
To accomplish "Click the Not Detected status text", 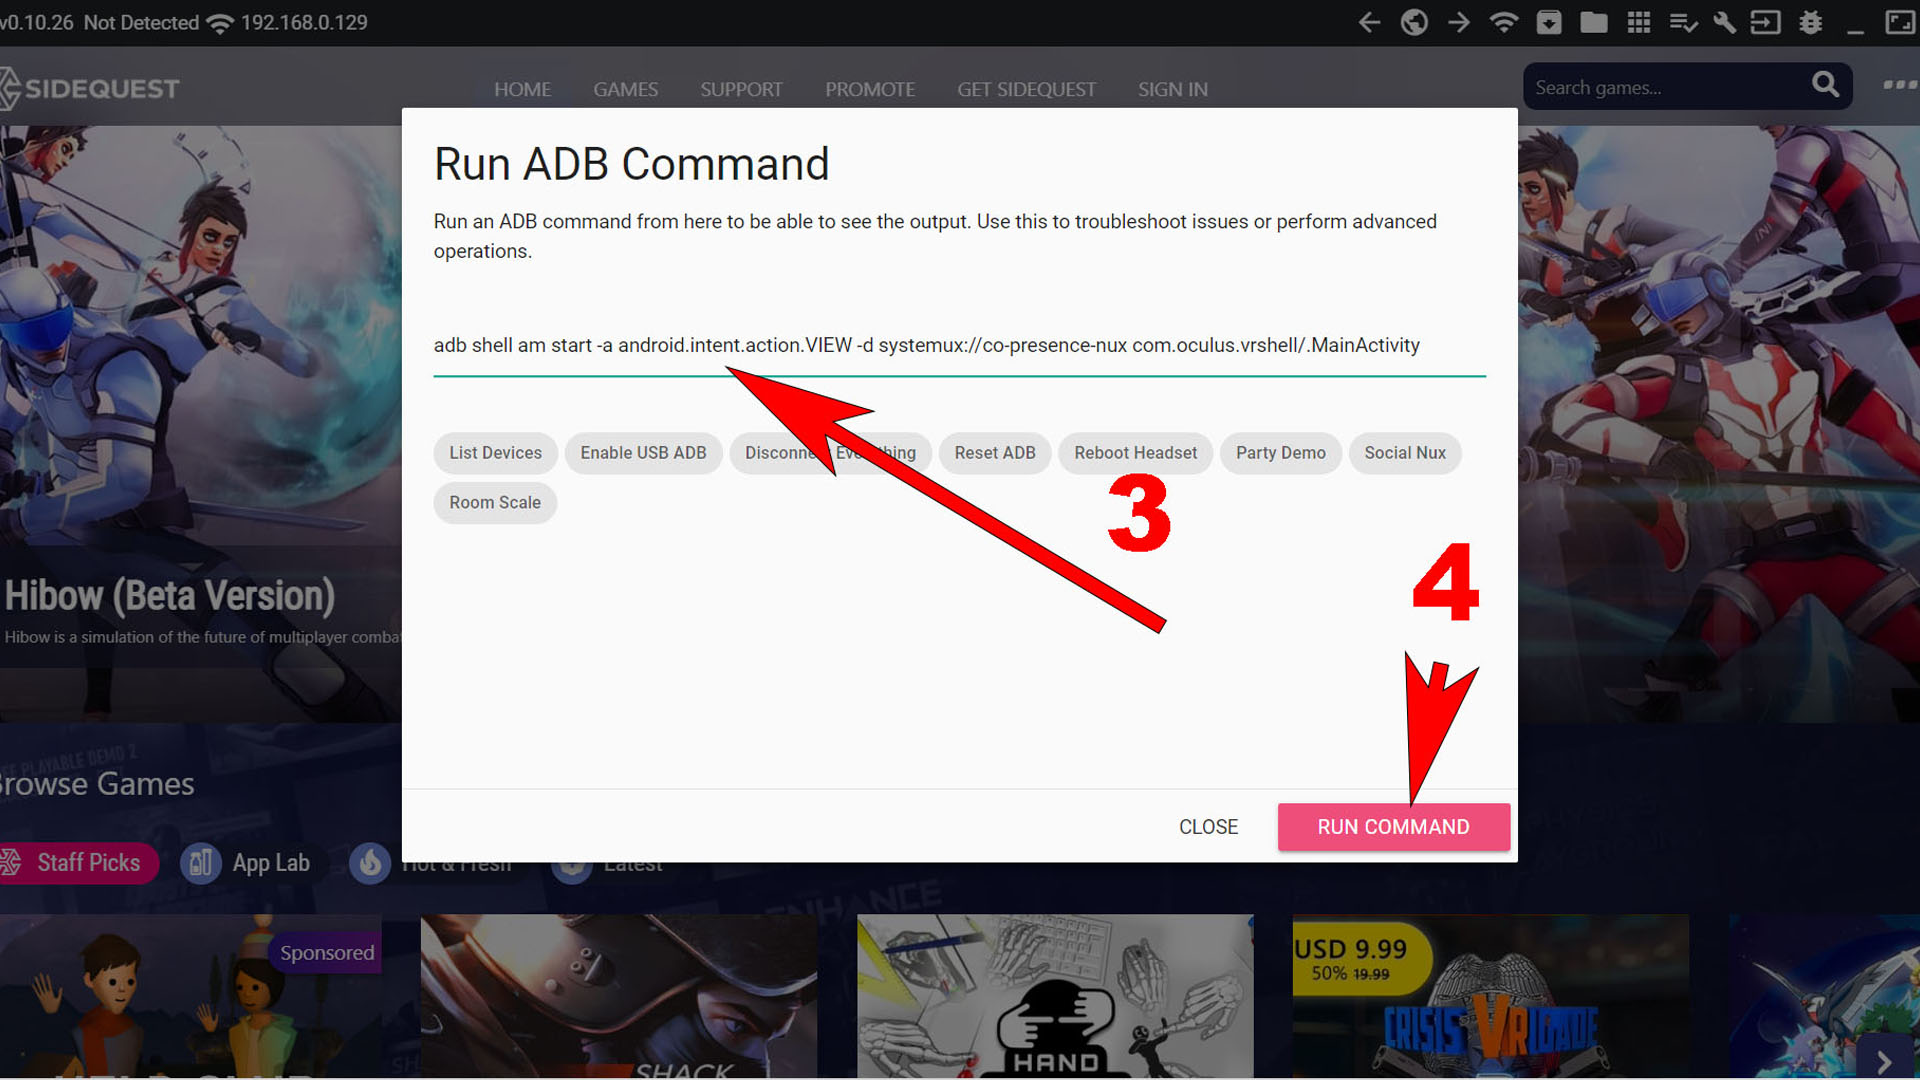I will (x=141, y=22).
